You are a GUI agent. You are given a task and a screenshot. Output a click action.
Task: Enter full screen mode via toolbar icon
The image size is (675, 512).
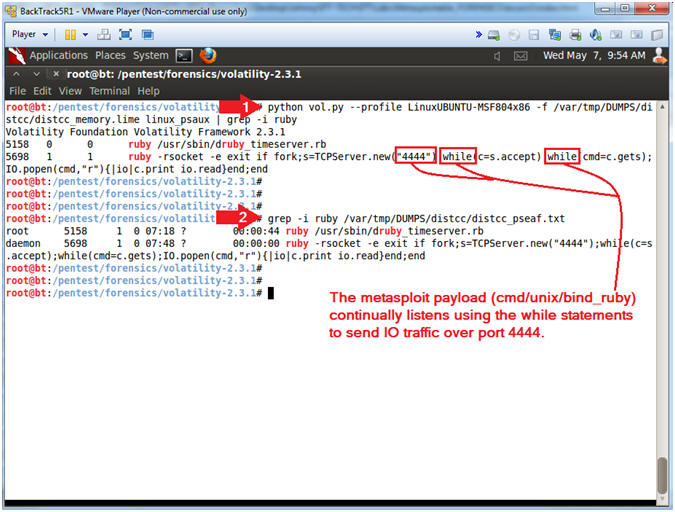[125, 34]
